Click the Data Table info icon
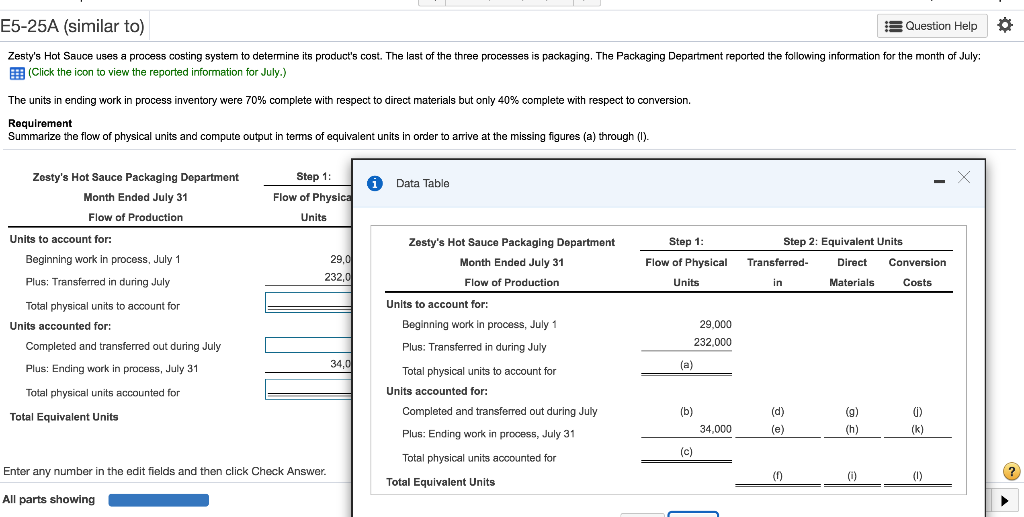This screenshot has width=1024, height=517. [x=374, y=183]
